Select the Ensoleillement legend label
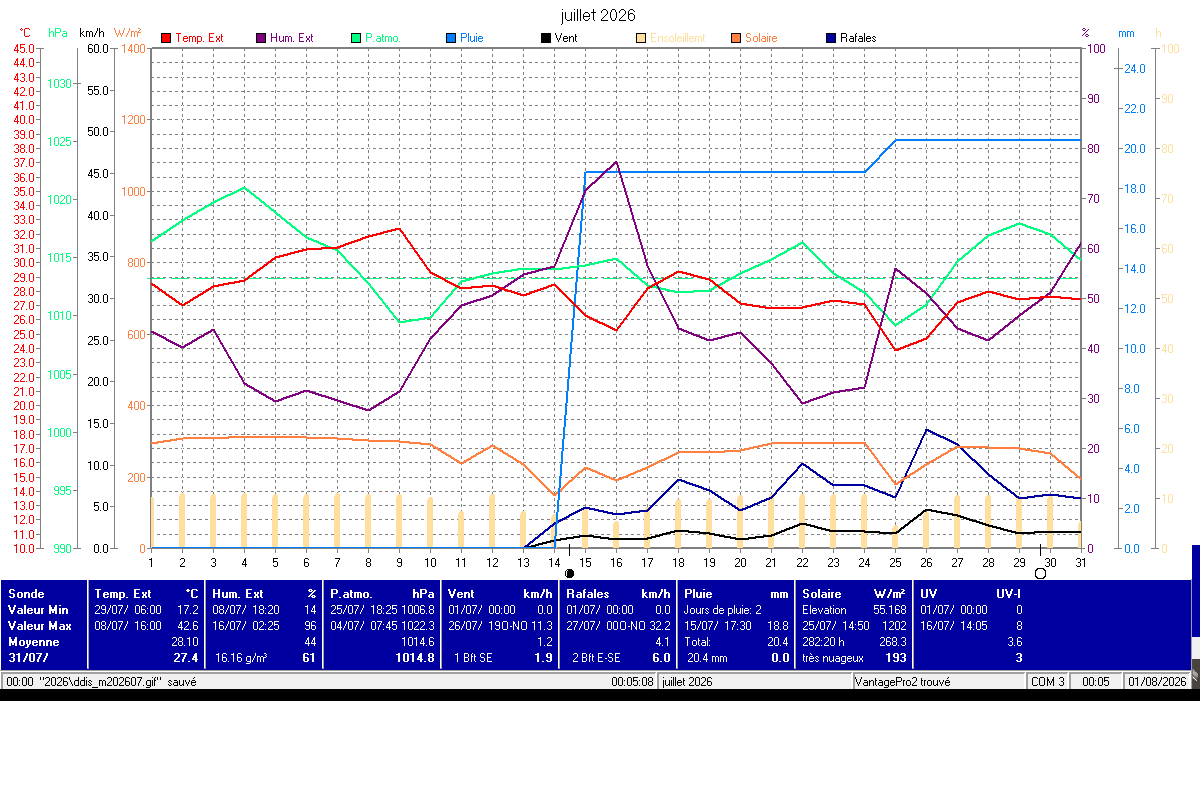This screenshot has height=787, width=1200. pyautogui.click(x=677, y=38)
